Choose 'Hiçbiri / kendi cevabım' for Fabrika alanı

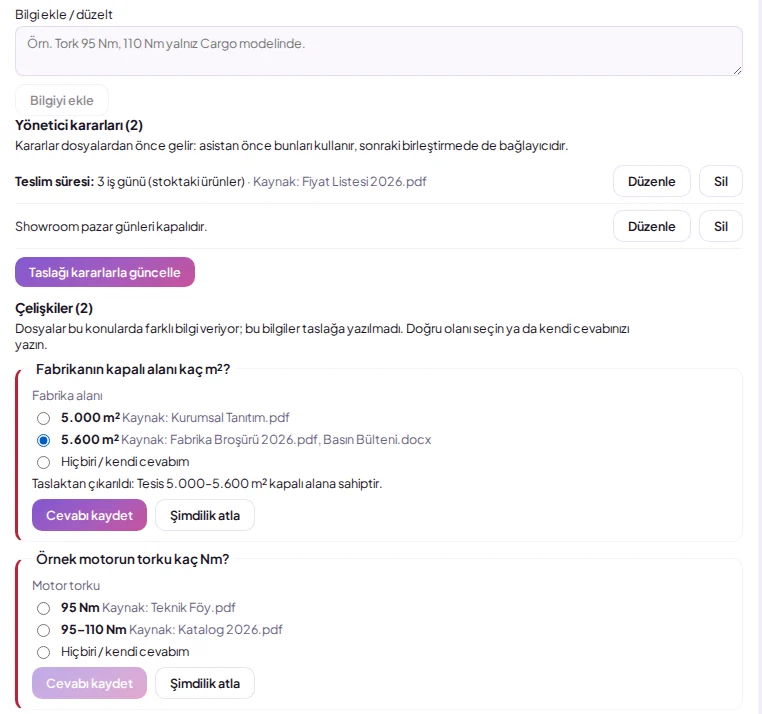(x=43, y=462)
